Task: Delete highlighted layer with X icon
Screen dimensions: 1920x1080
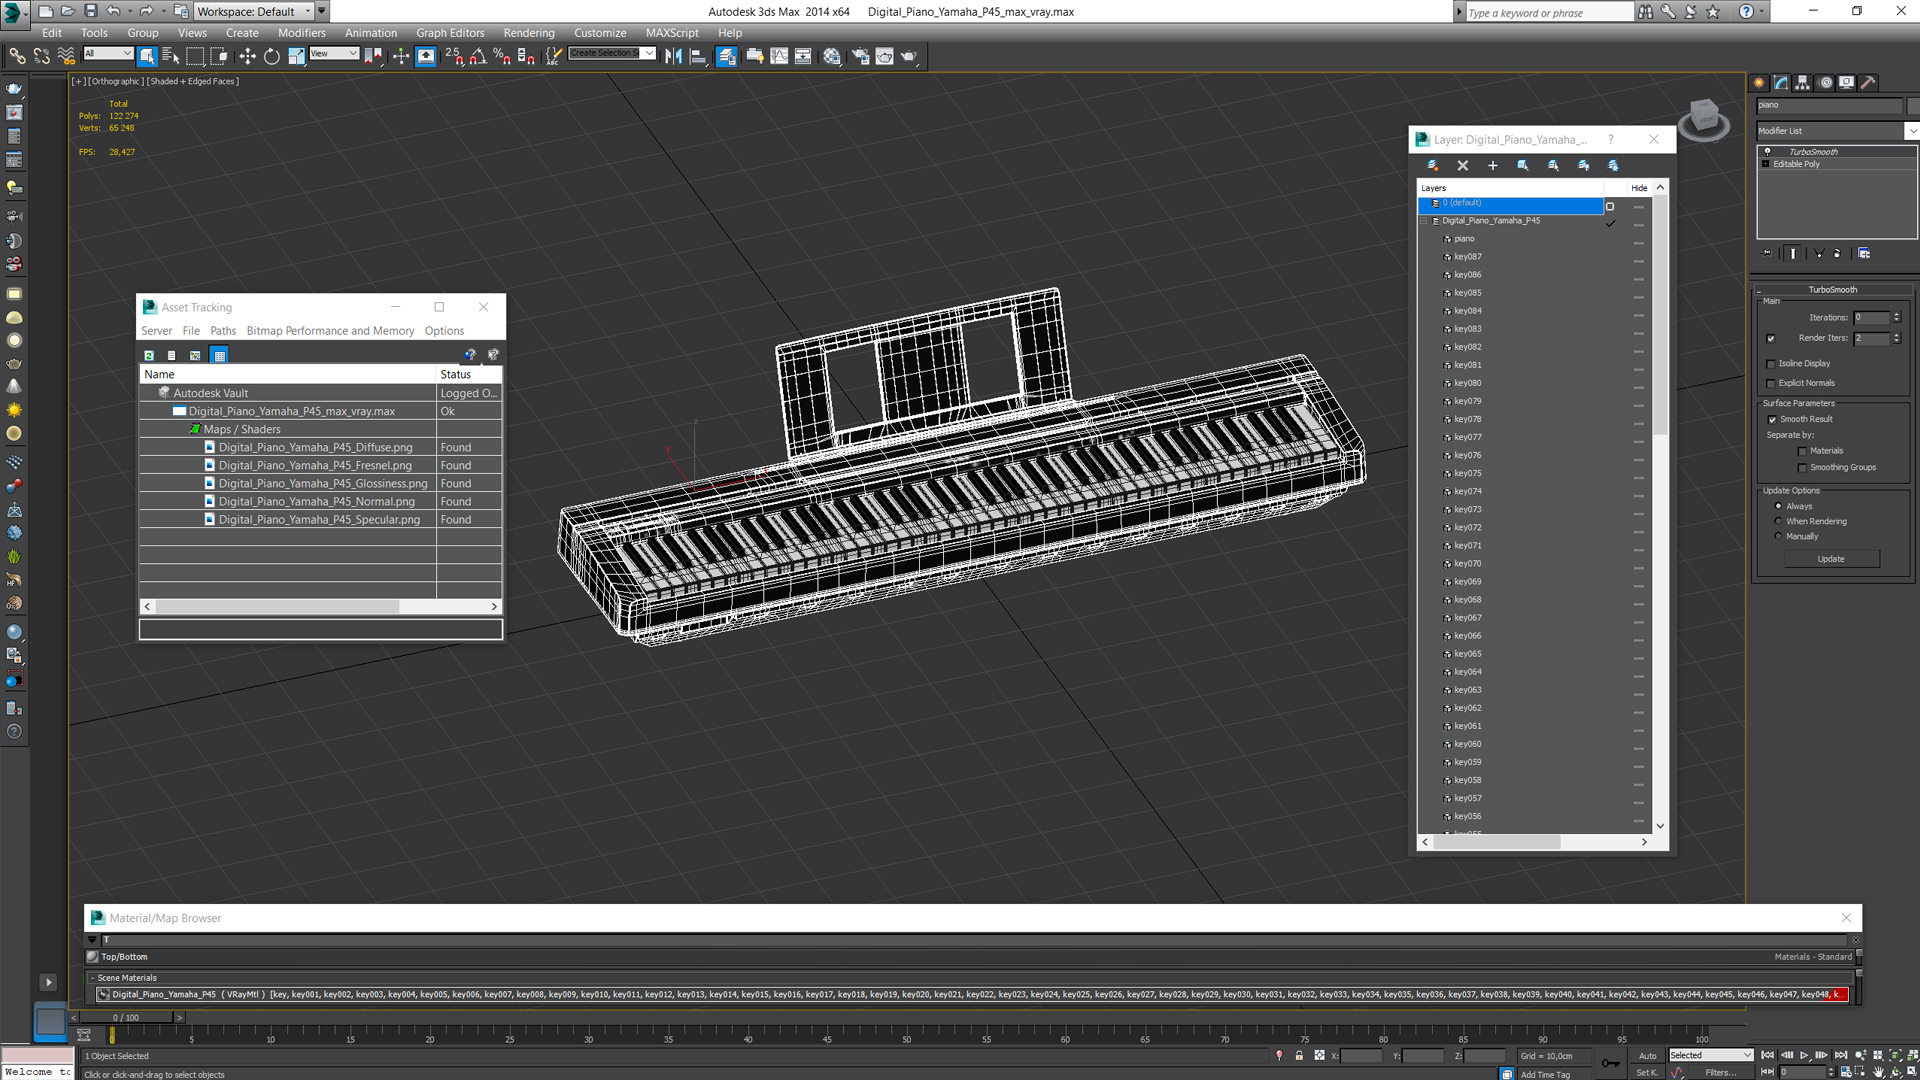Action: (x=1463, y=166)
